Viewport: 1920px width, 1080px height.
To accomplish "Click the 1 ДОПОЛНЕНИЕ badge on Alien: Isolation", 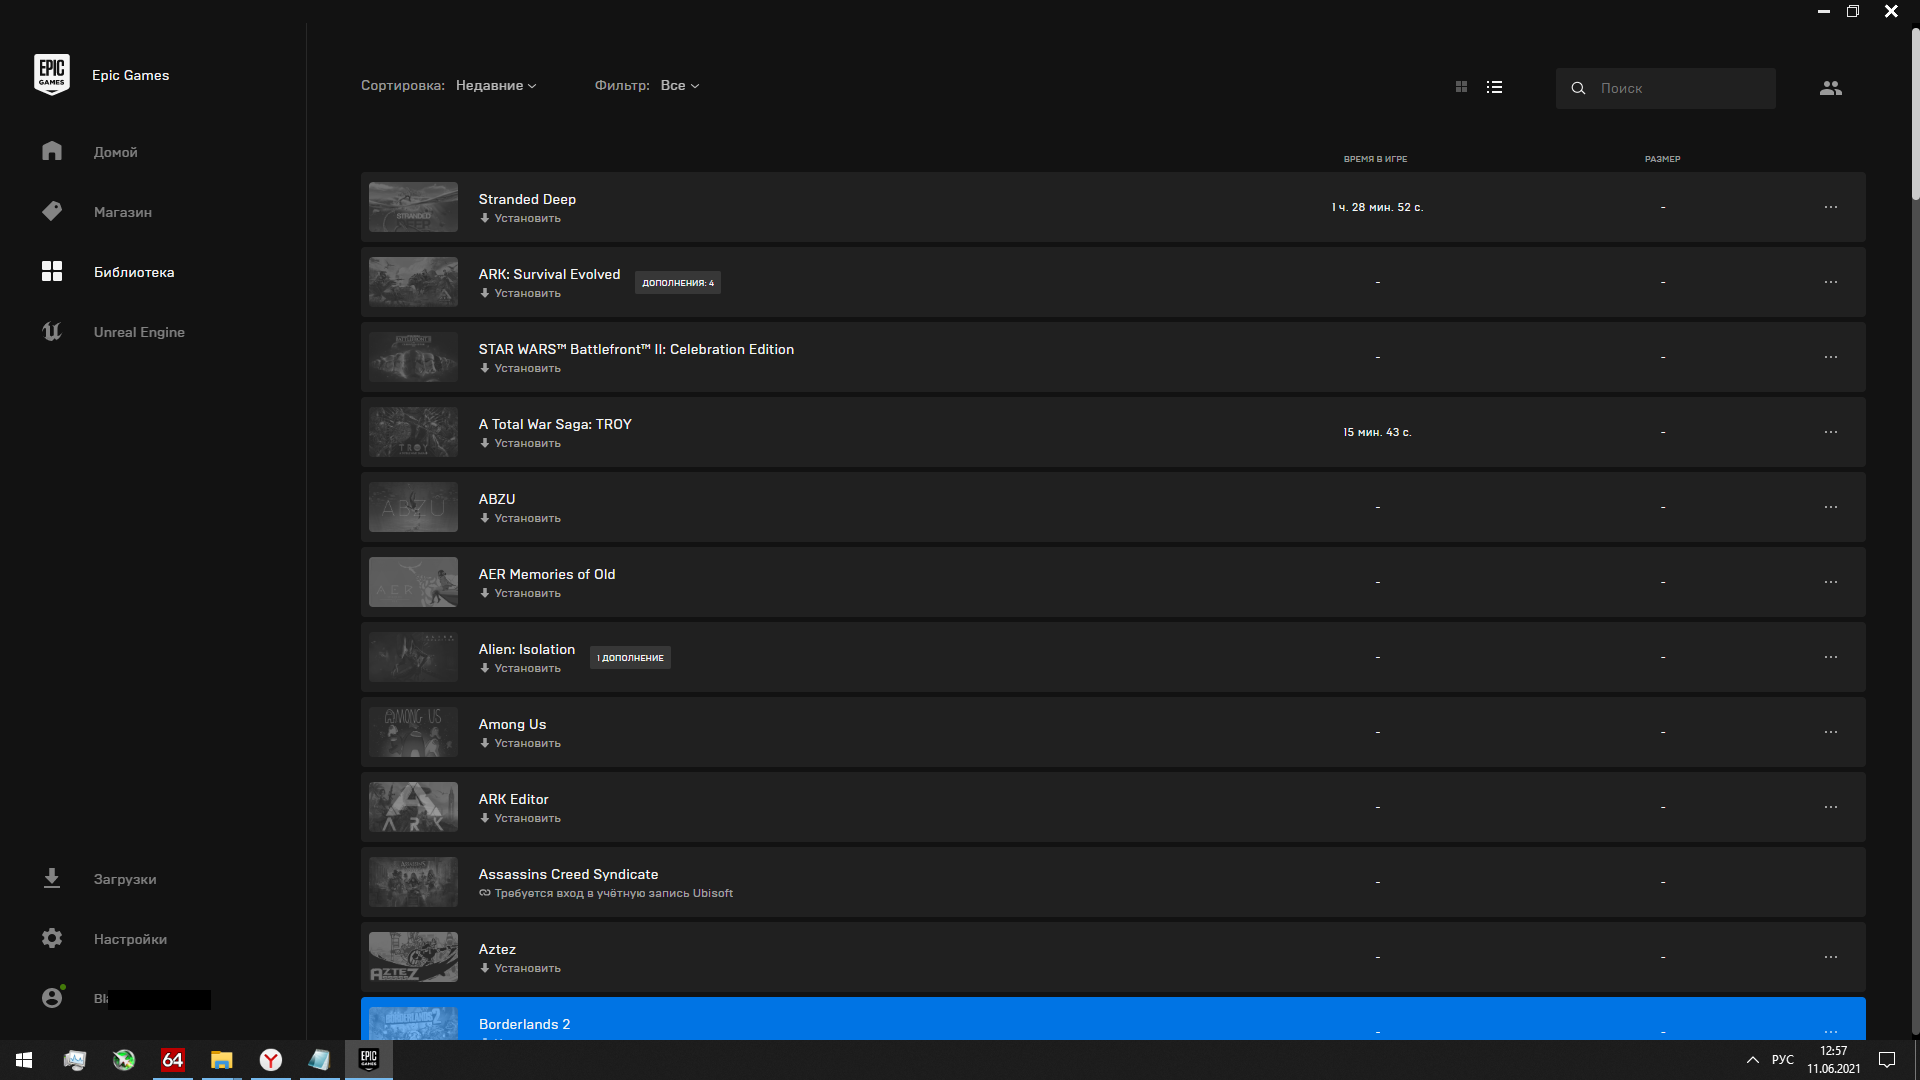I will (630, 658).
